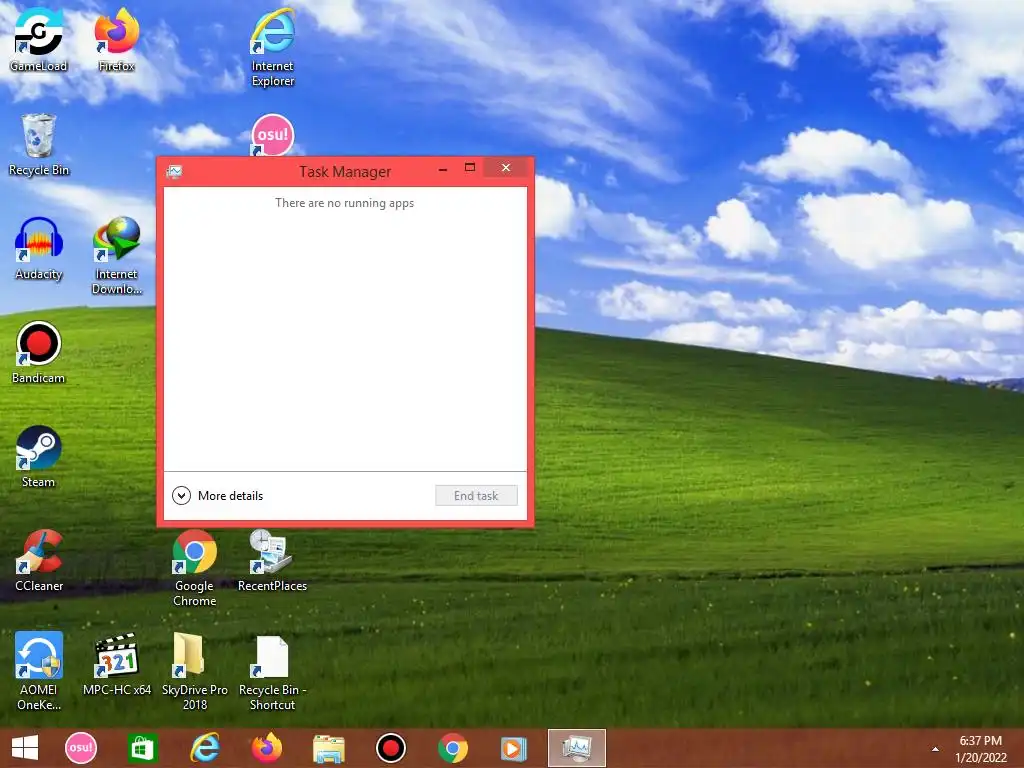Select the Internet Download Manager desktop icon

tap(116, 255)
